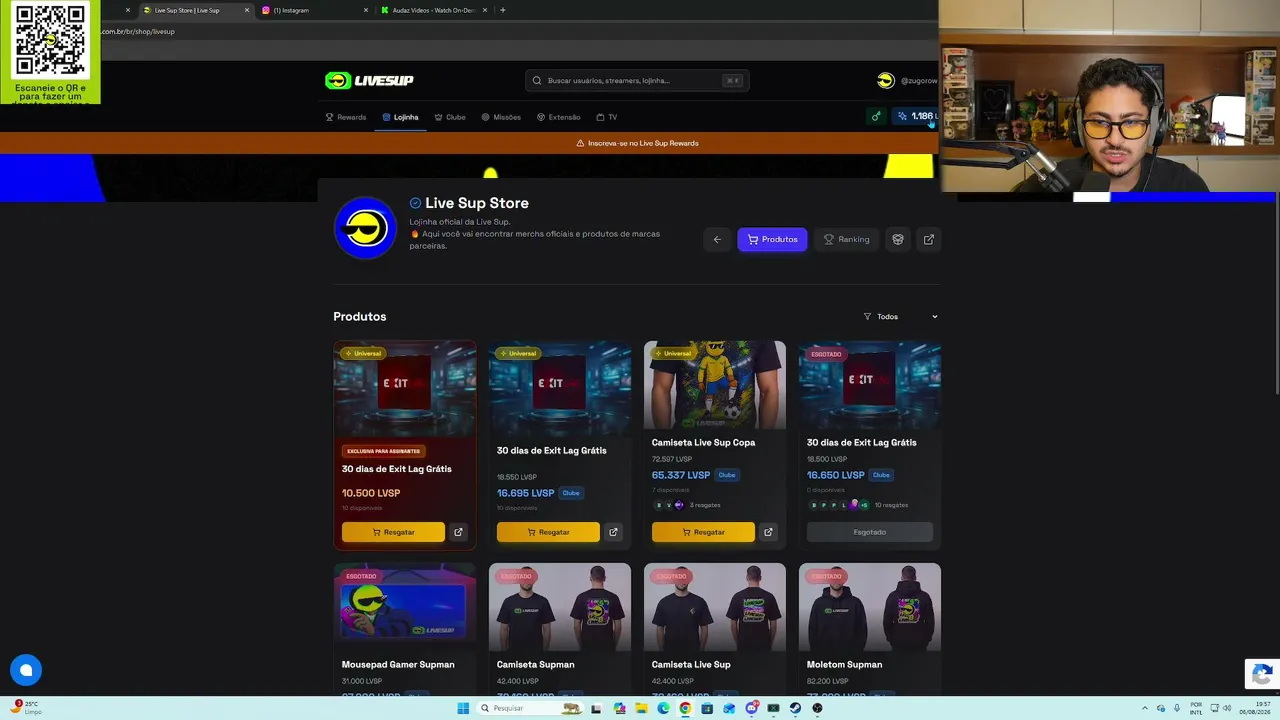Open Steam from the taskbar
The image size is (1280, 720).
pyautogui.click(x=795, y=708)
